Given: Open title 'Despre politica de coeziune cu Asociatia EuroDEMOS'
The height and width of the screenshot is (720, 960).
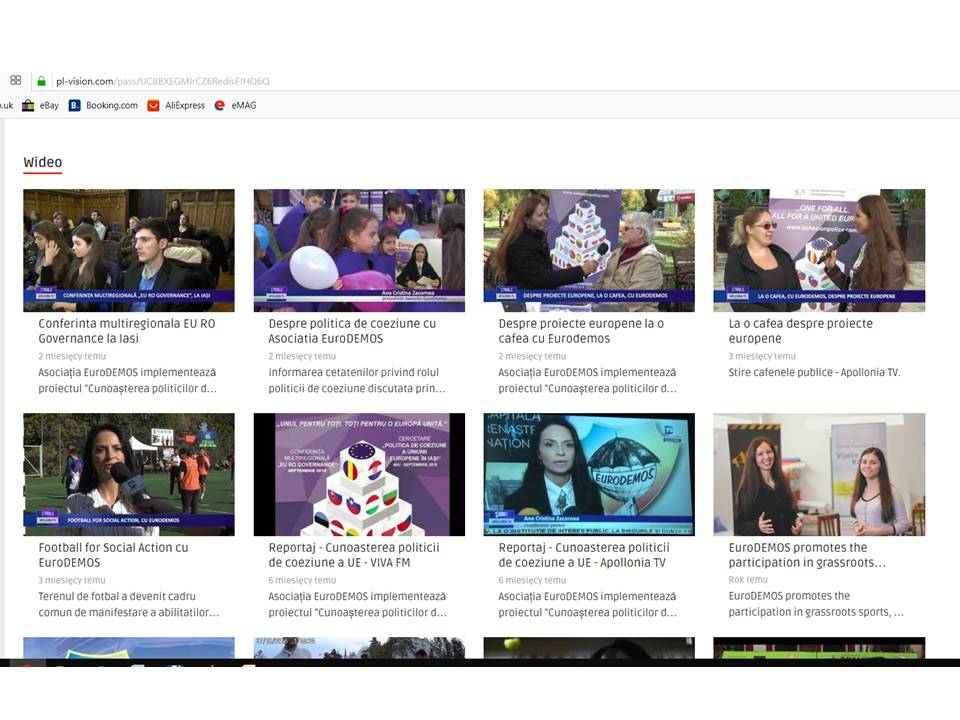Looking at the screenshot, I should pyautogui.click(x=352, y=331).
